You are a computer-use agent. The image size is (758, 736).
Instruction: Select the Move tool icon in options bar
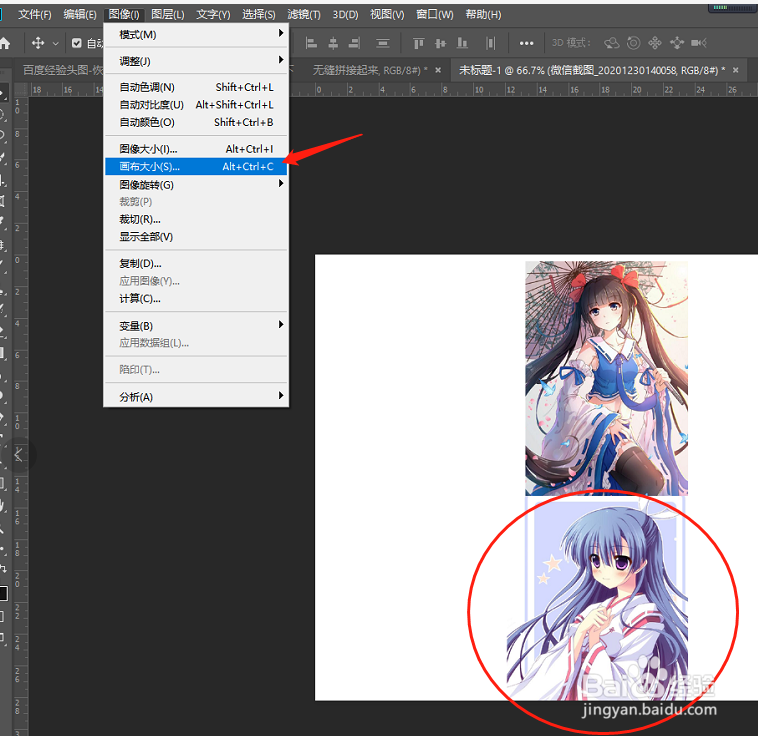click(x=38, y=44)
